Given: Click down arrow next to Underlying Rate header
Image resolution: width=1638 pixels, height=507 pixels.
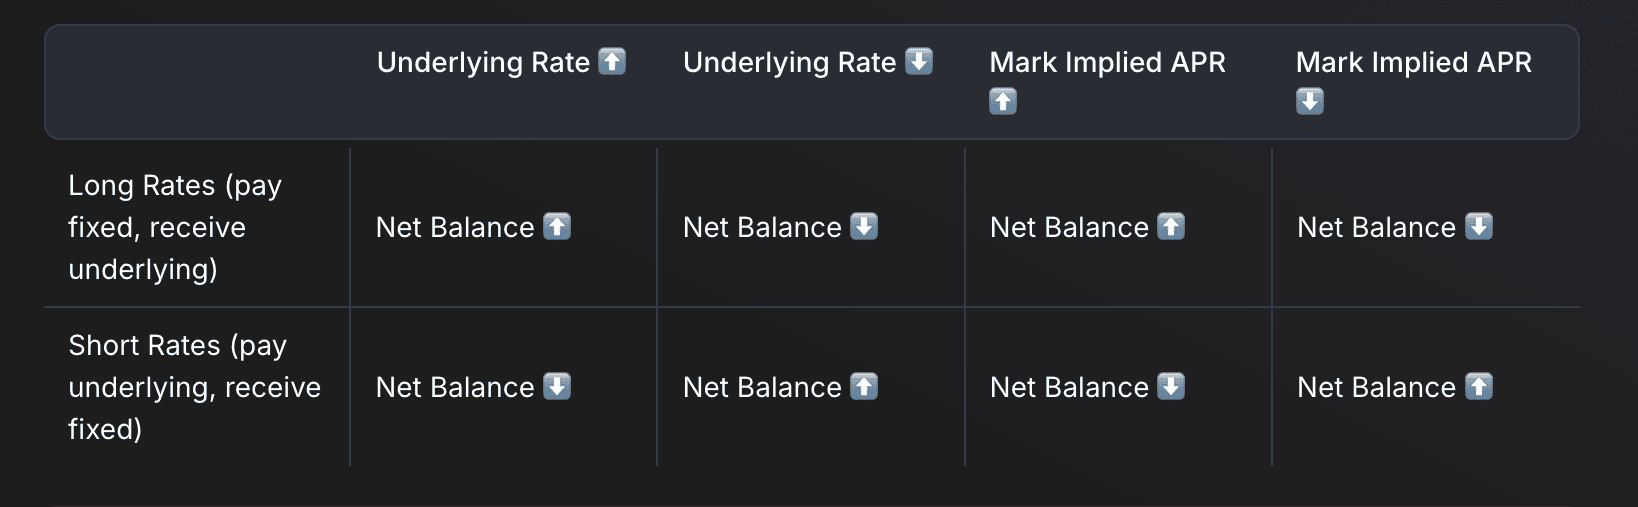Looking at the screenshot, I should [919, 61].
